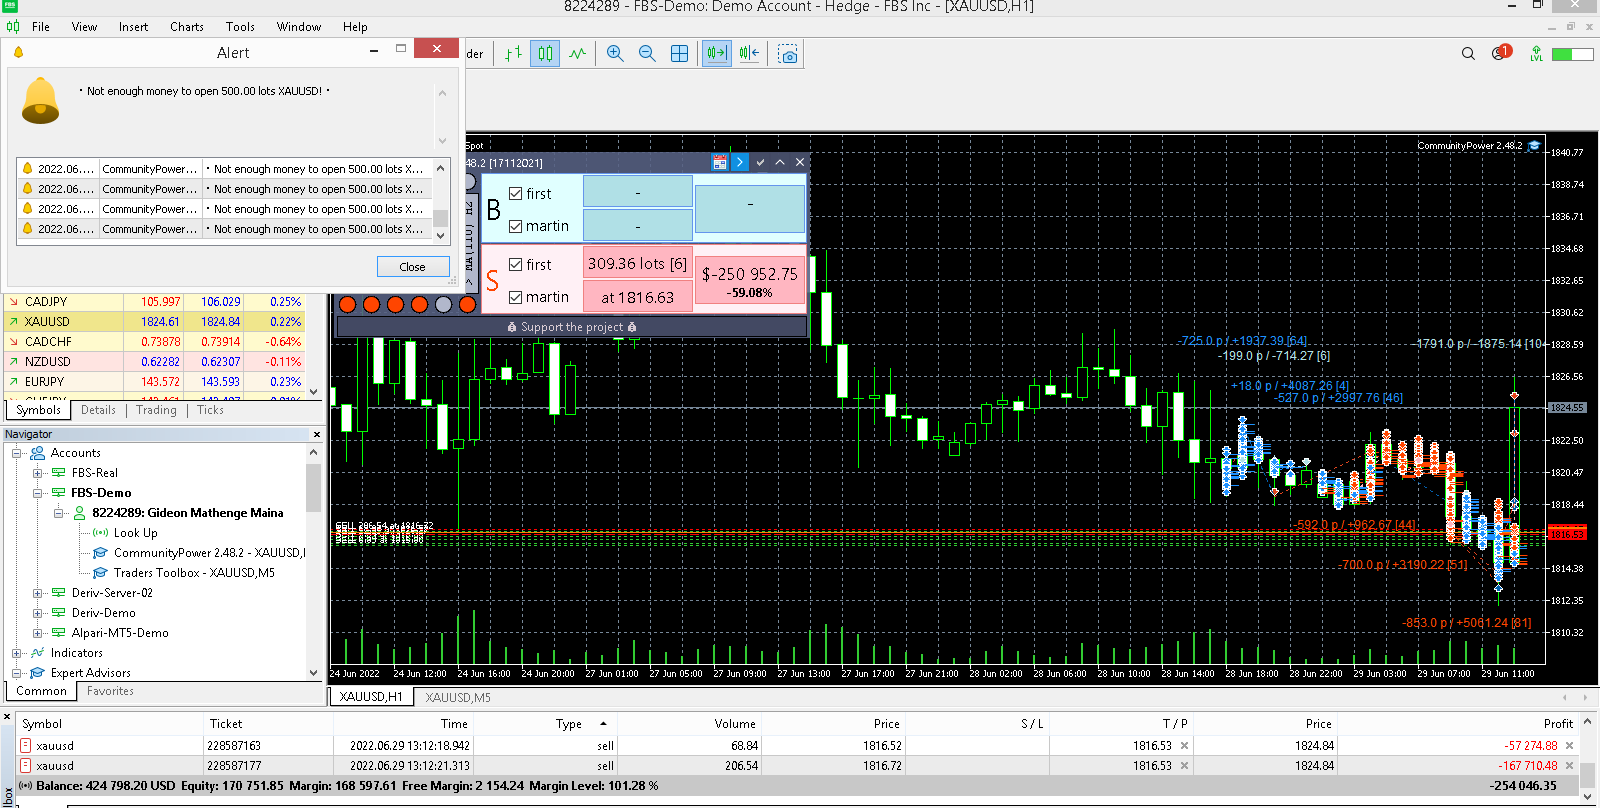Close the 68.84 volume sell position
Image resolution: width=1600 pixels, height=808 pixels.
click(1569, 746)
